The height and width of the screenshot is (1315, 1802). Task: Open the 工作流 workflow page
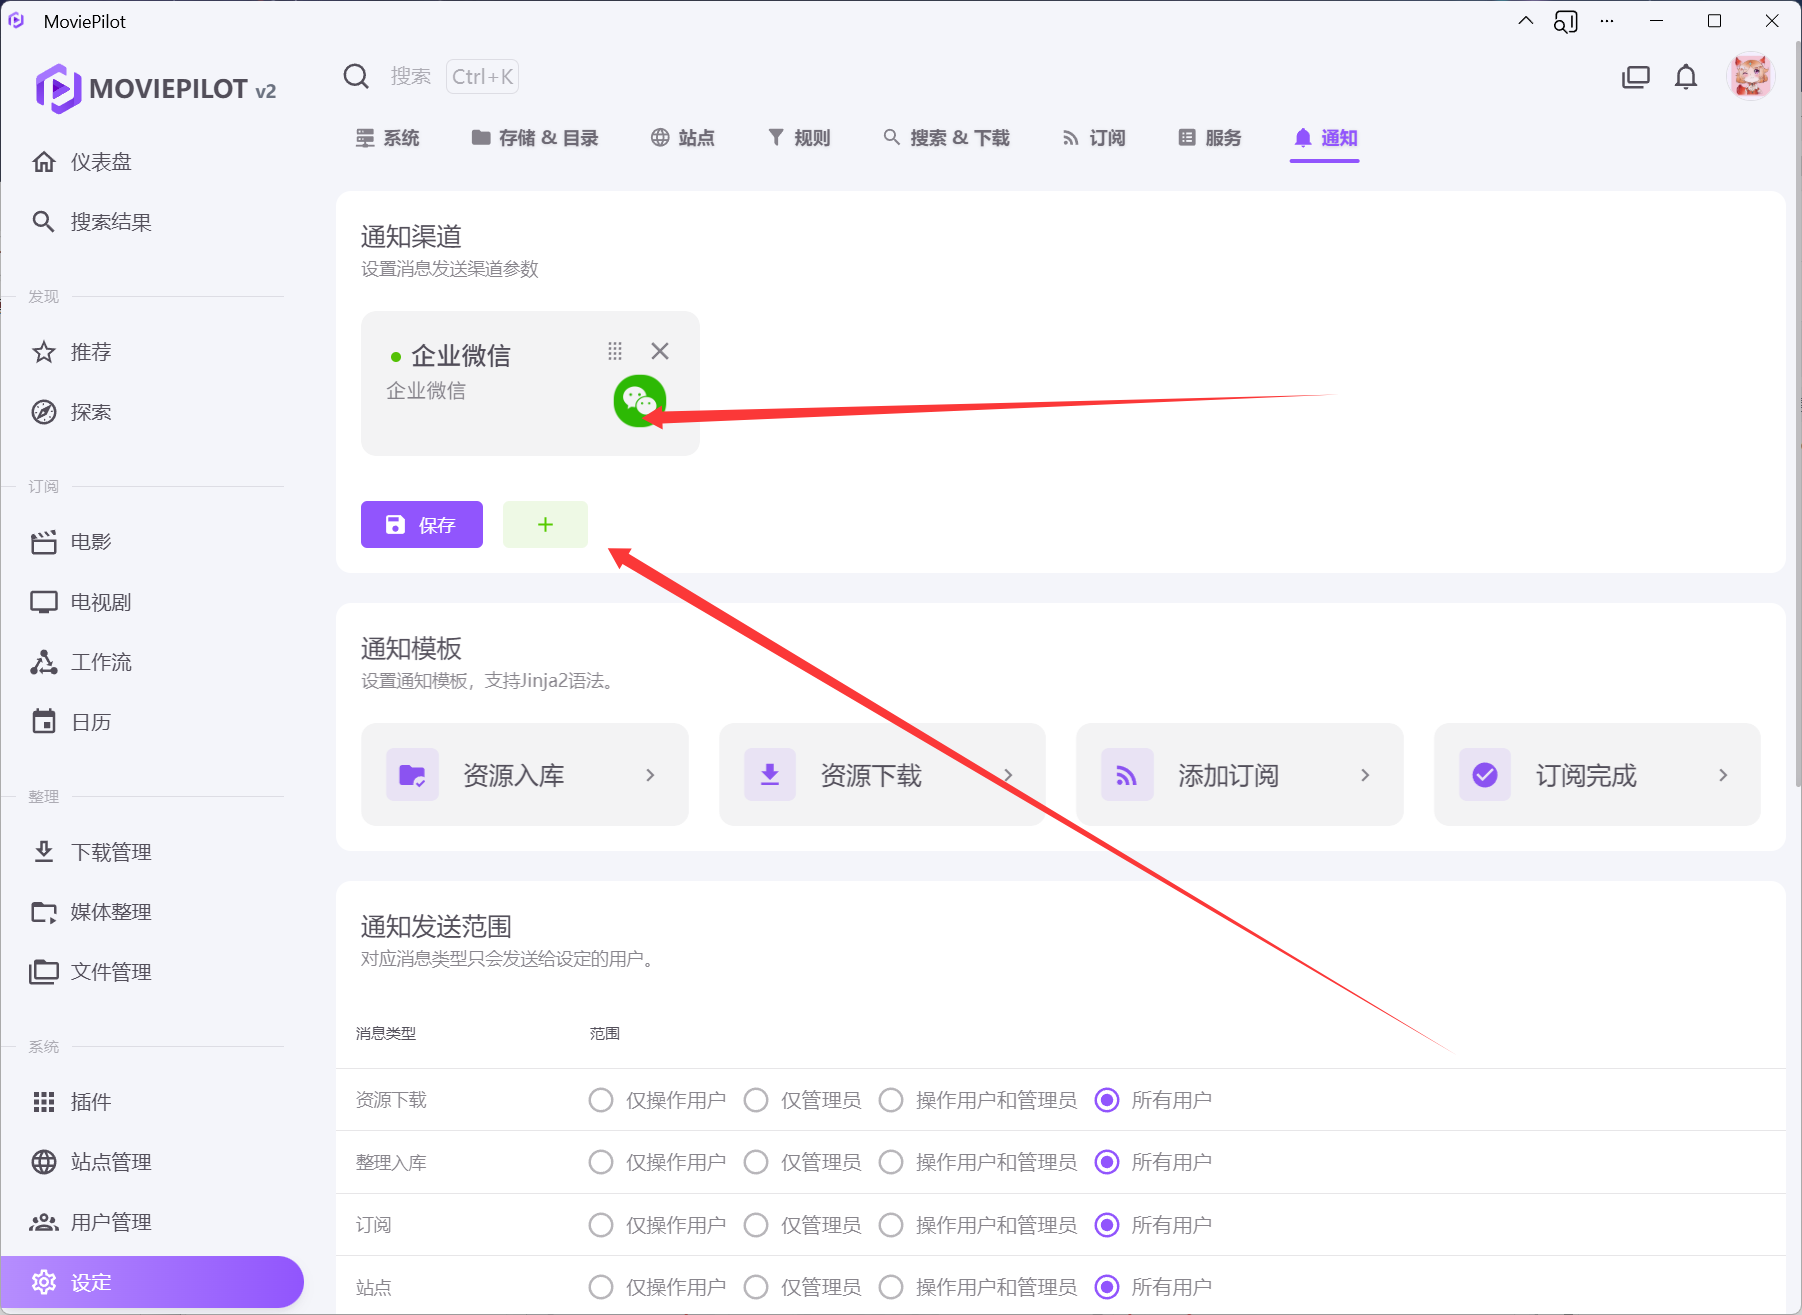[x=100, y=662]
